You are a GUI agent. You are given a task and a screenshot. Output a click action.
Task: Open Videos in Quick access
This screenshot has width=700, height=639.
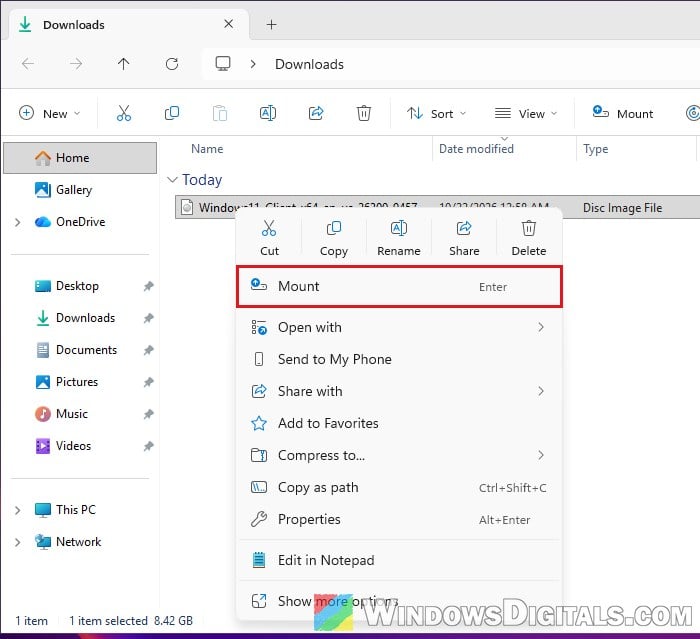pos(80,446)
